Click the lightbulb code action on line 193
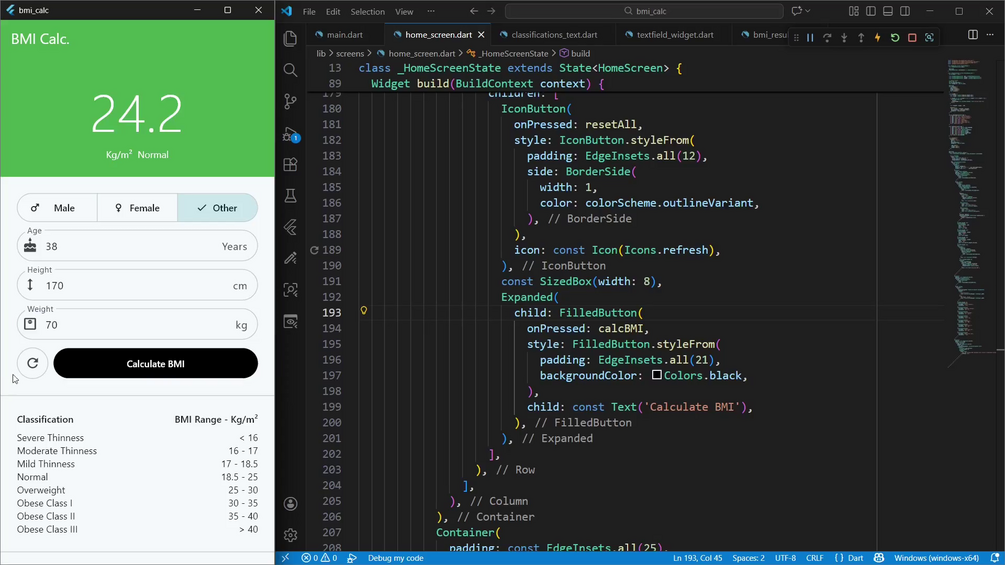1005x565 pixels. [x=363, y=311]
